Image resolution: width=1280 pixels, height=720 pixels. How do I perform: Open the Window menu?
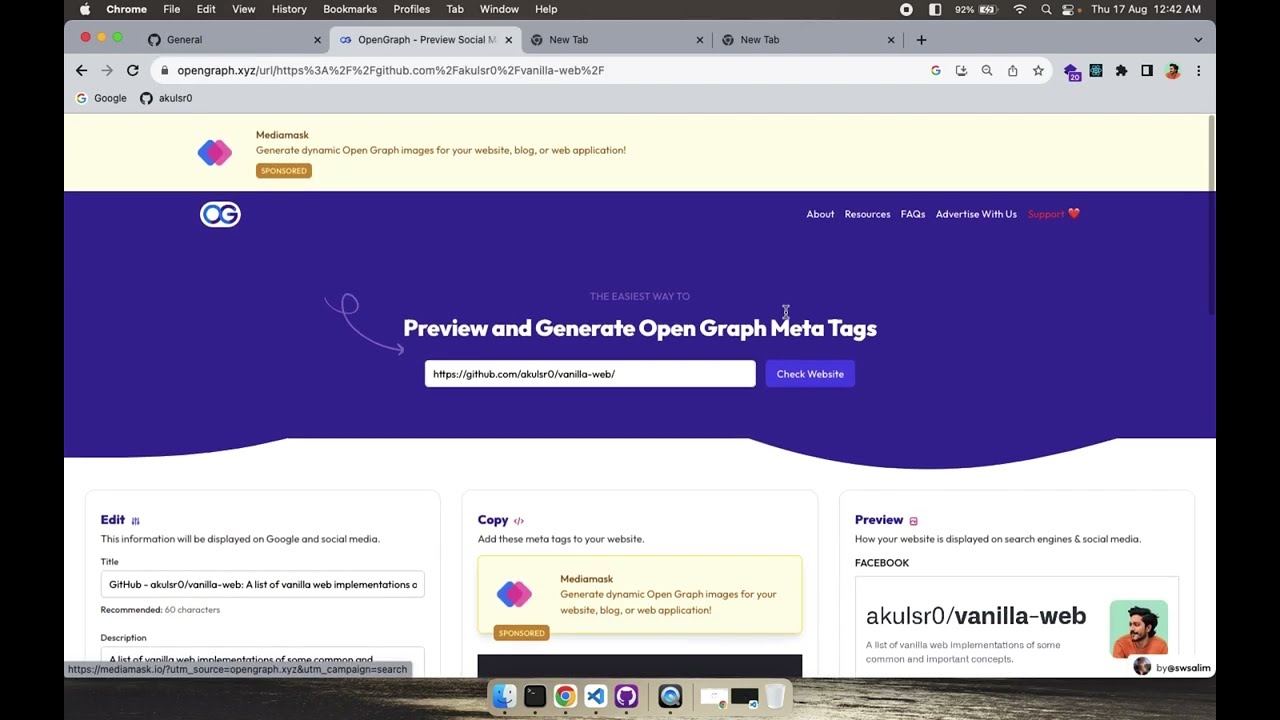coord(499,9)
